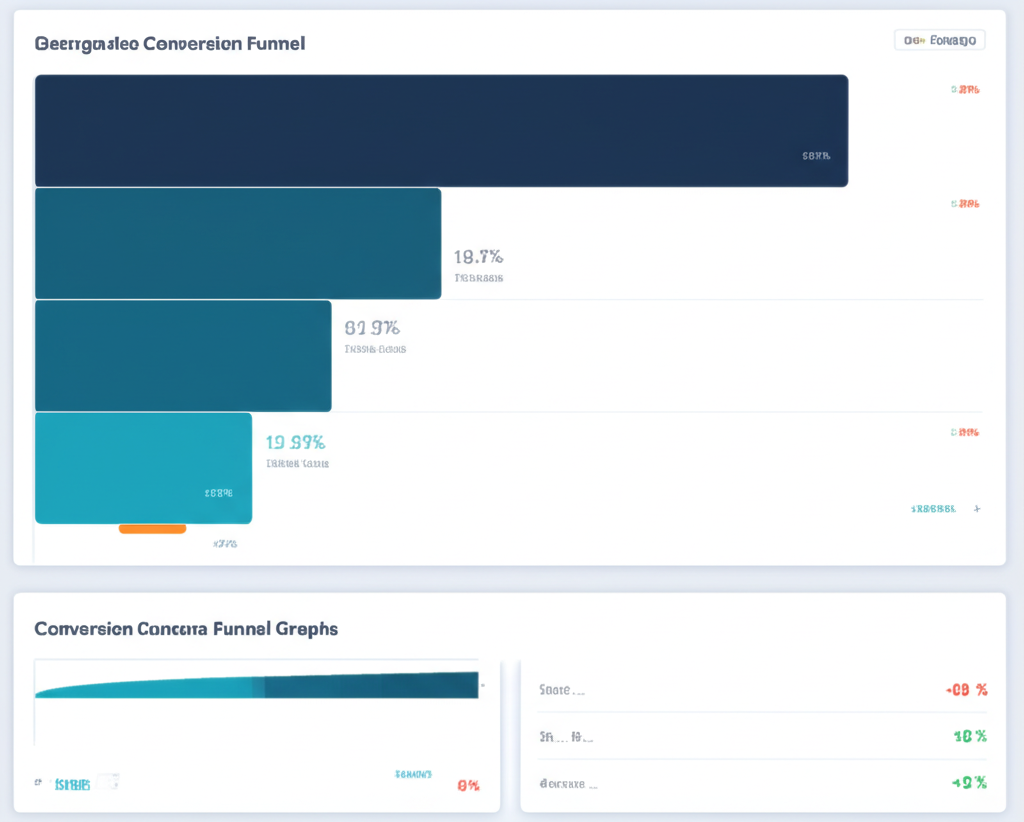Click the count label inside the dark navy funnel bar
The width and height of the screenshot is (1024, 822).
click(x=817, y=155)
